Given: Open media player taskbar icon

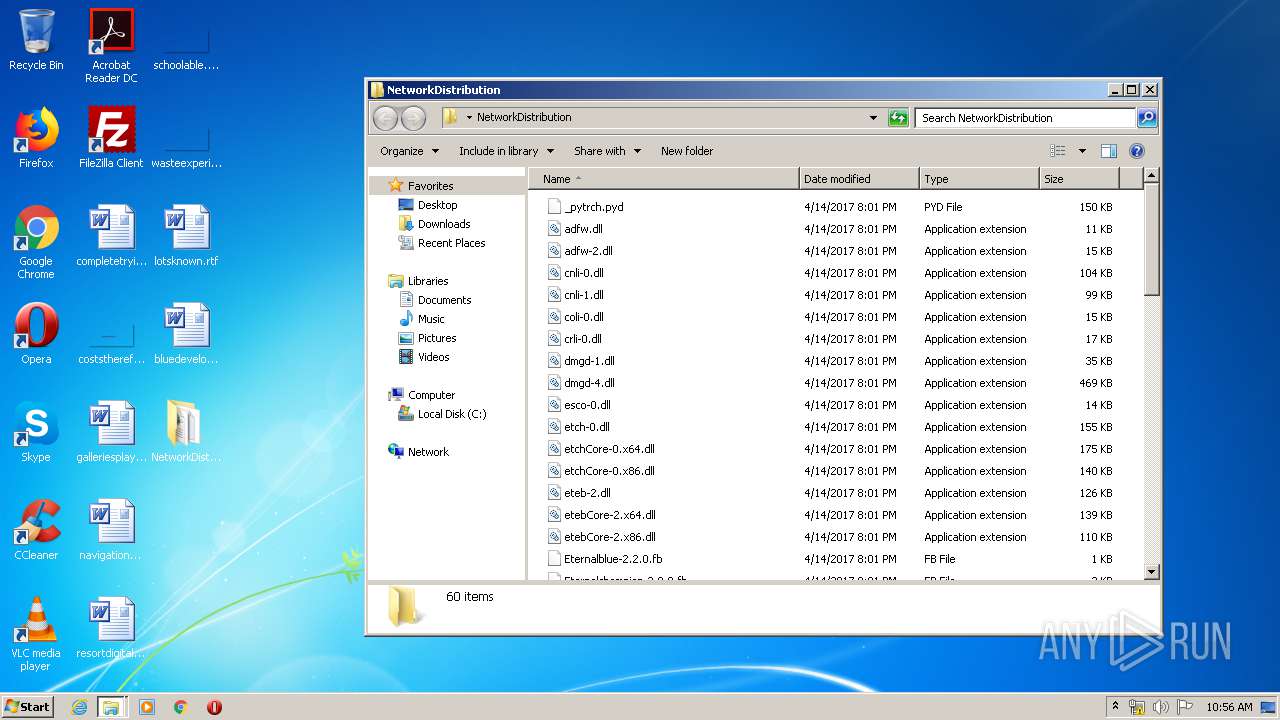Looking at the screenshot, I should pyautogui.click(x=147, y=707).
